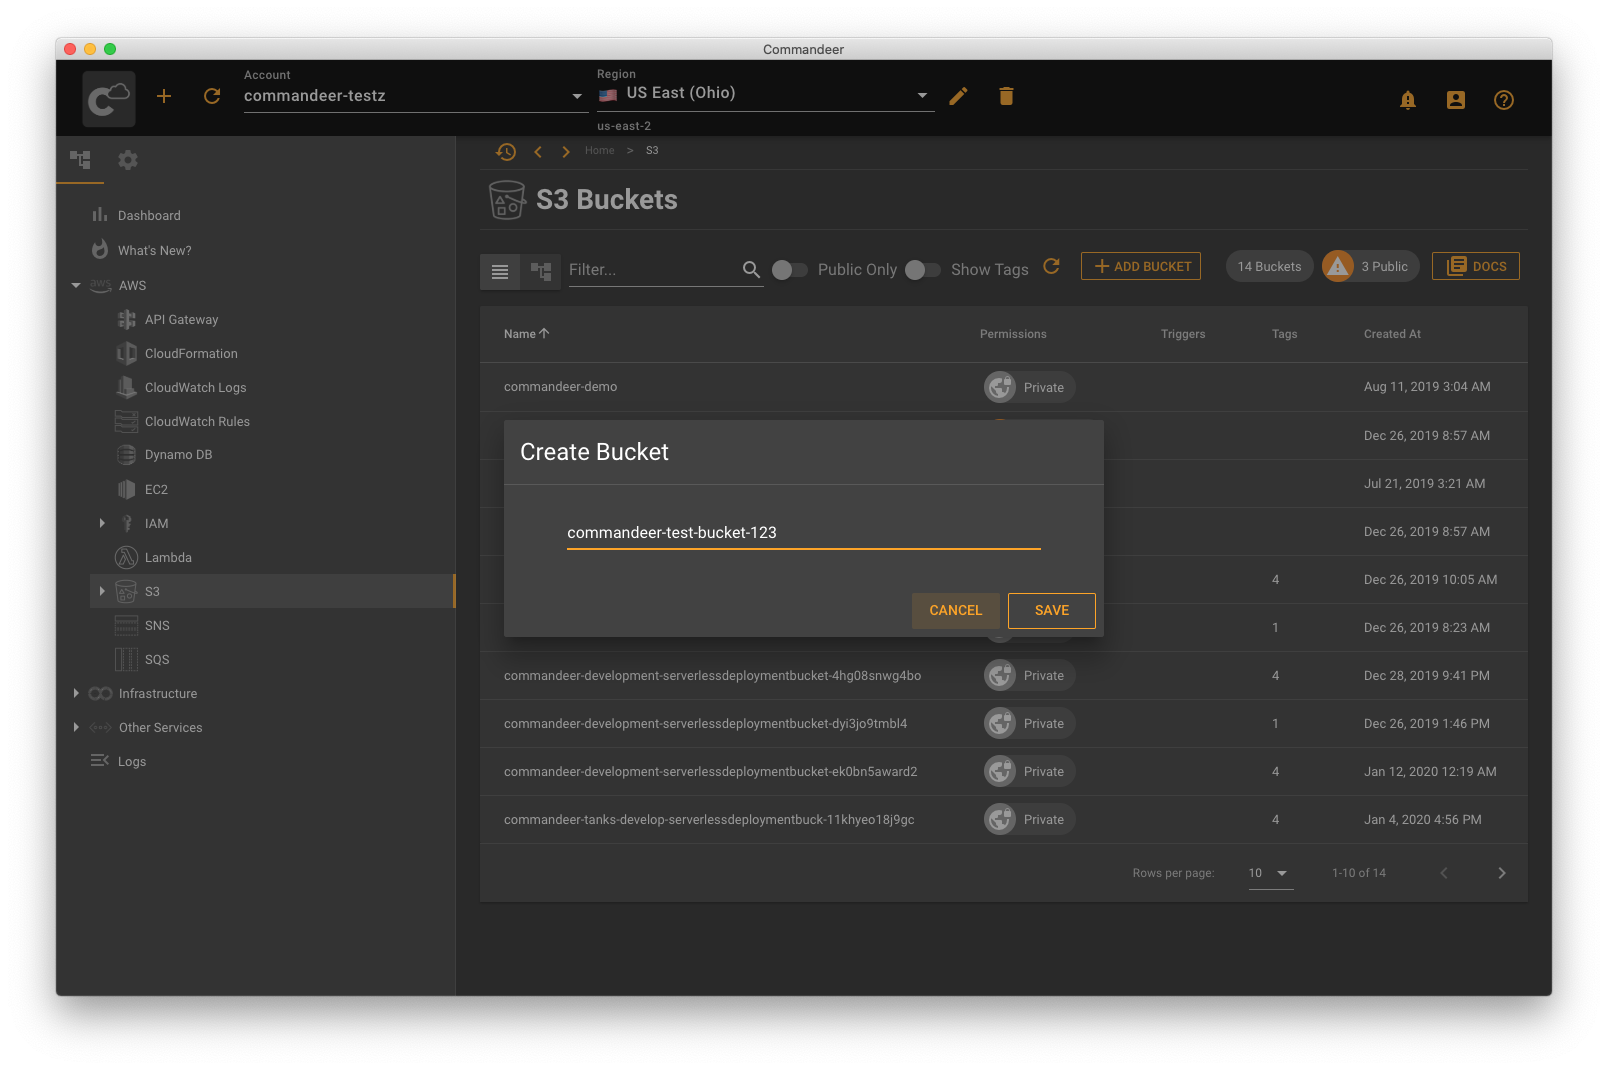Click bucket ending in 4hg08snwg4bo
The height and width of the screenshot is (1070, 1608).
pyautogui.click(x=712, y=676)
